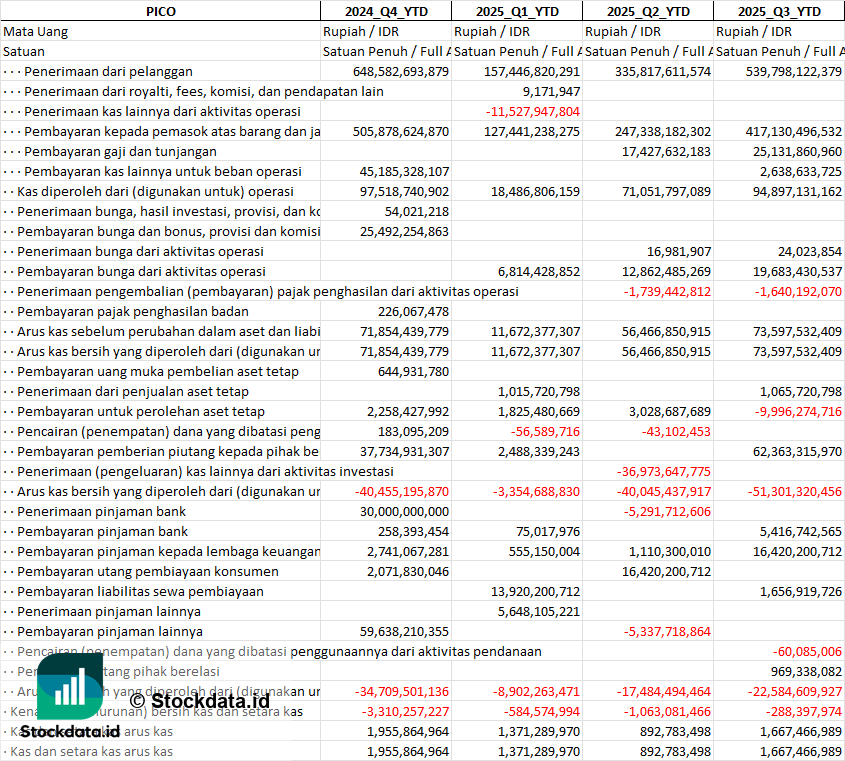Select the 2025_Q2_YTD column header
845x761 pixels.
click(x=647, y=11)
